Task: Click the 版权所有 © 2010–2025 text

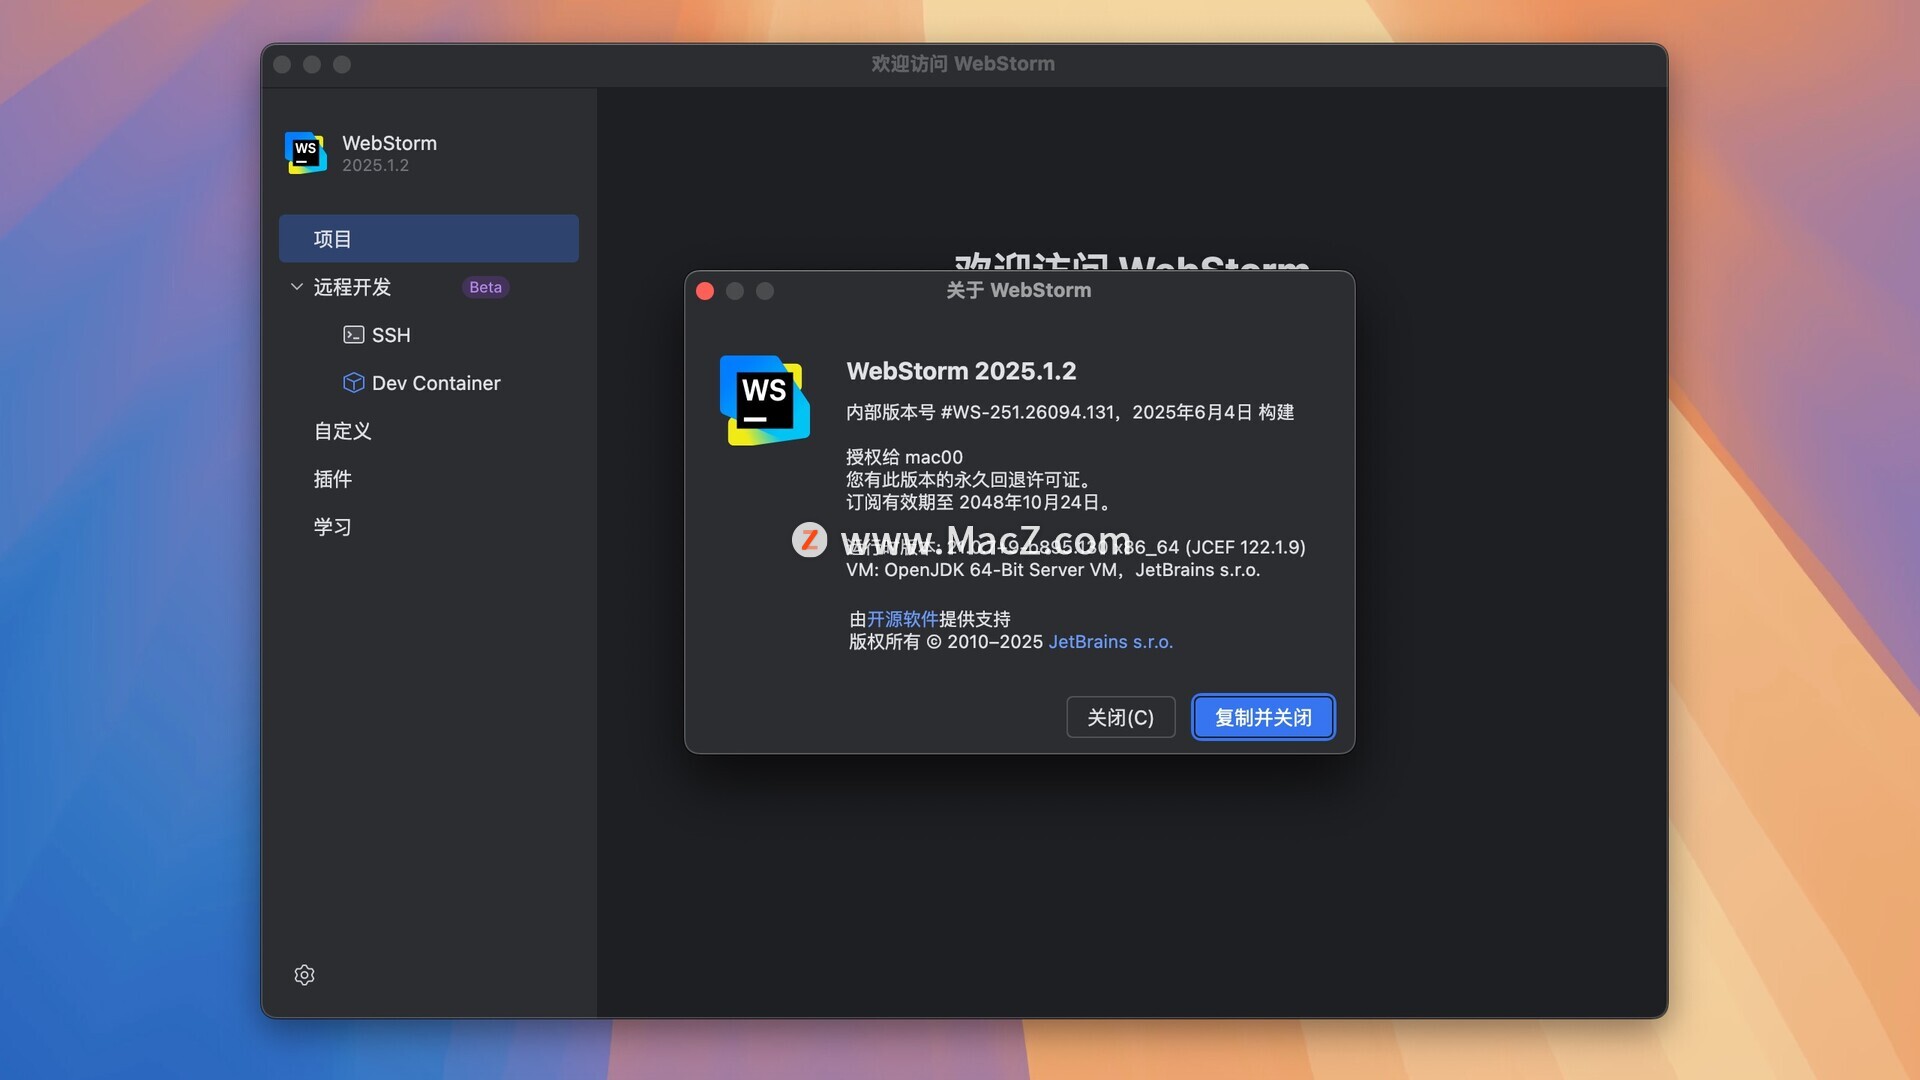Action: tap(946, 642)
